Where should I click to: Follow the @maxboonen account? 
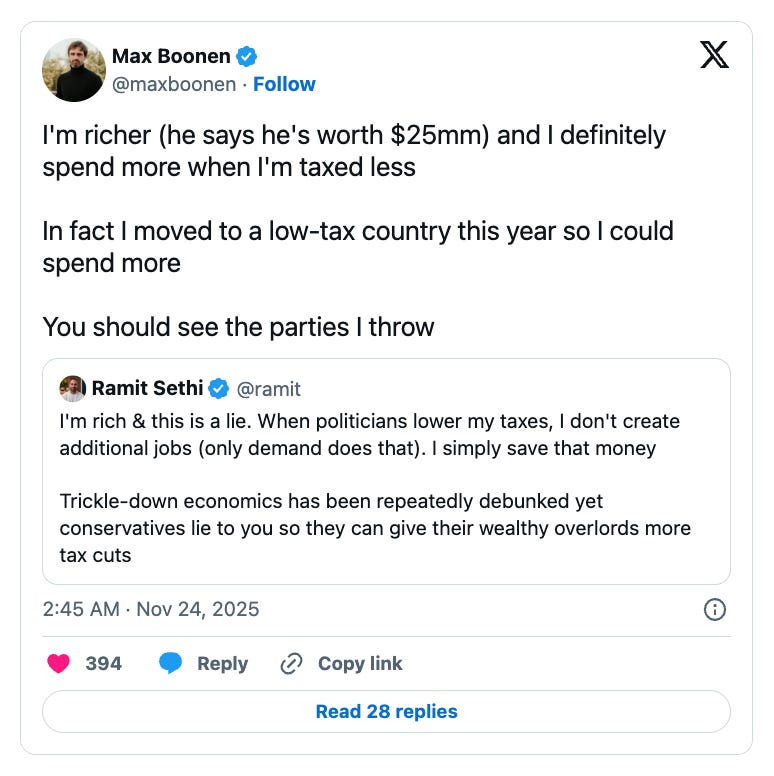284,84
